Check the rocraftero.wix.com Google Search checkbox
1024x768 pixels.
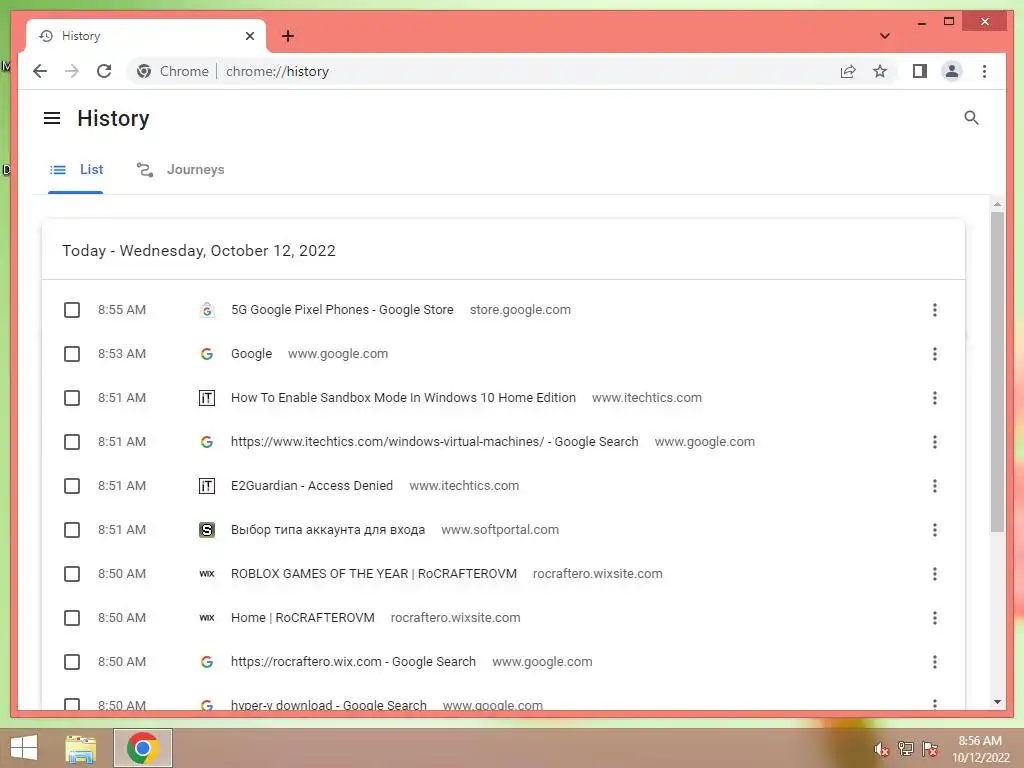coord(72,662)
